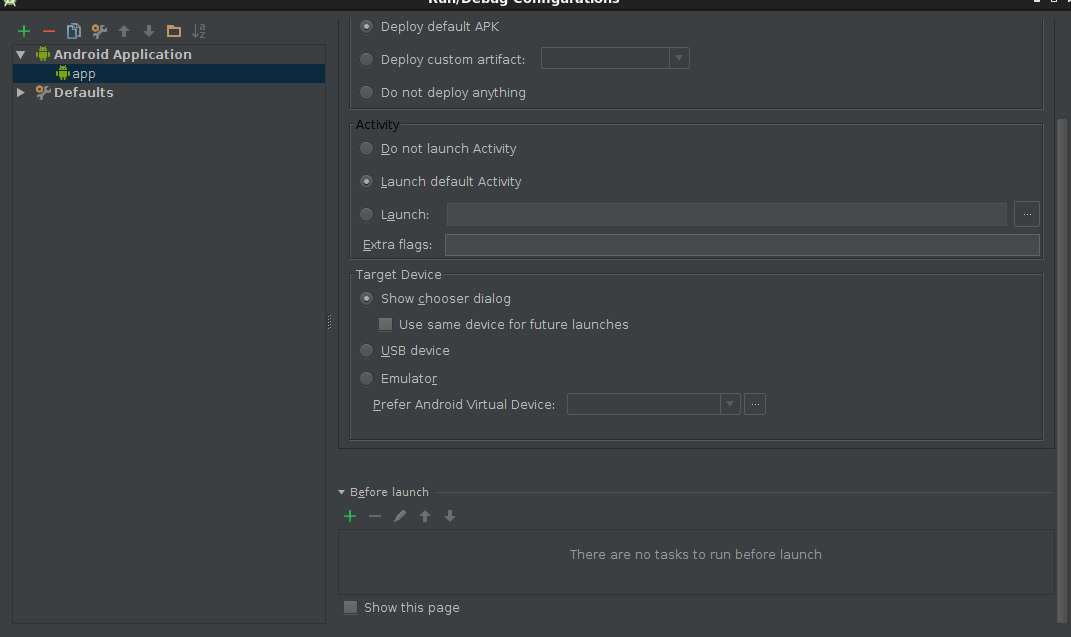Collapse the Before launch section
The image size is (1071, 637).
342,492
